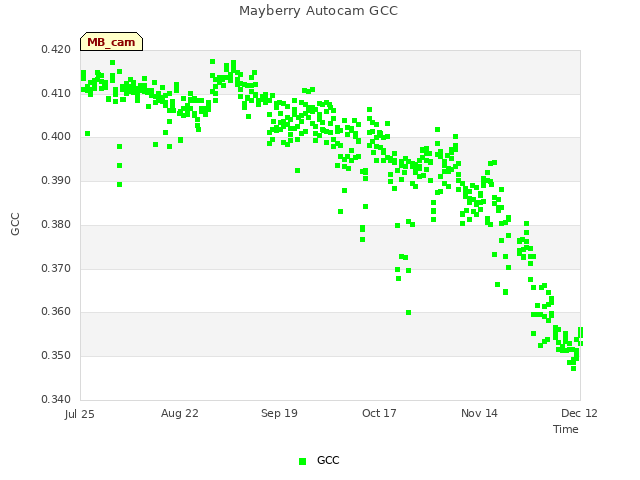Image resolution: width=640 pixels, height=480 pixels.
Task: Click the chart title Mayberry Autocam GCC
Action: [x=318, y=11]
